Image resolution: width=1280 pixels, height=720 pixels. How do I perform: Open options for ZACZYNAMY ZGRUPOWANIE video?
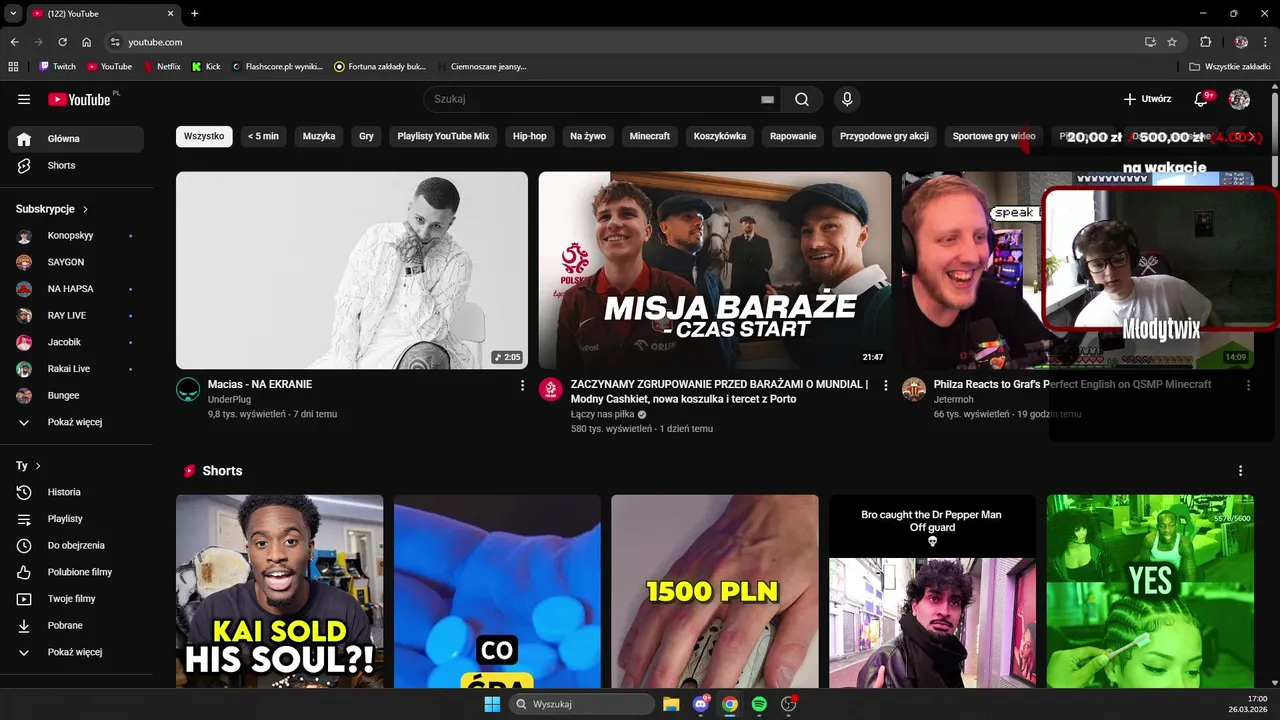[x=885, y=385]
